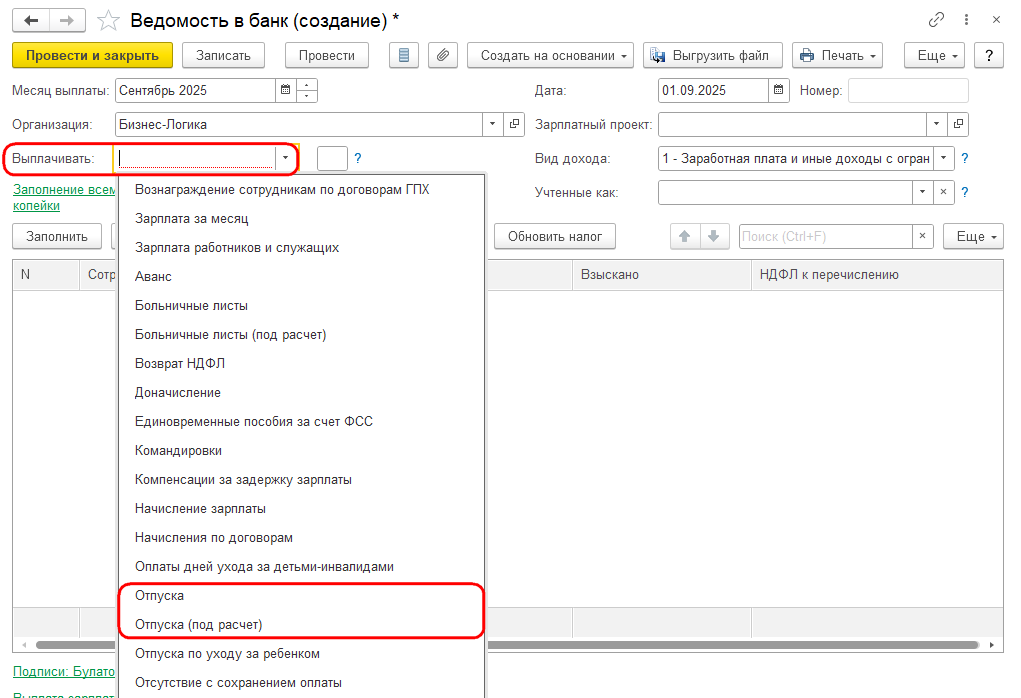1021x698 pixels.
Task: Select Больничные листы option
Action: click(301, 306)
